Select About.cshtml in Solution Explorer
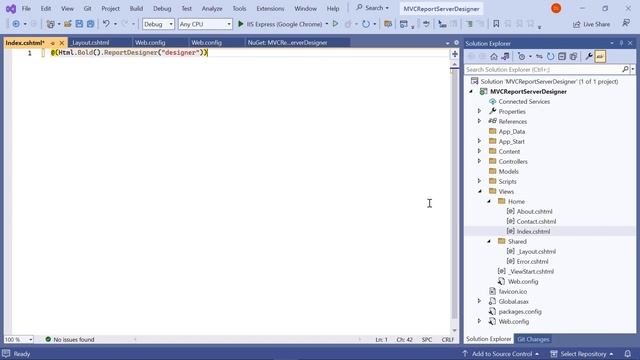The width and height of the screenshot is (640, 360). click(x=534, y=211)
